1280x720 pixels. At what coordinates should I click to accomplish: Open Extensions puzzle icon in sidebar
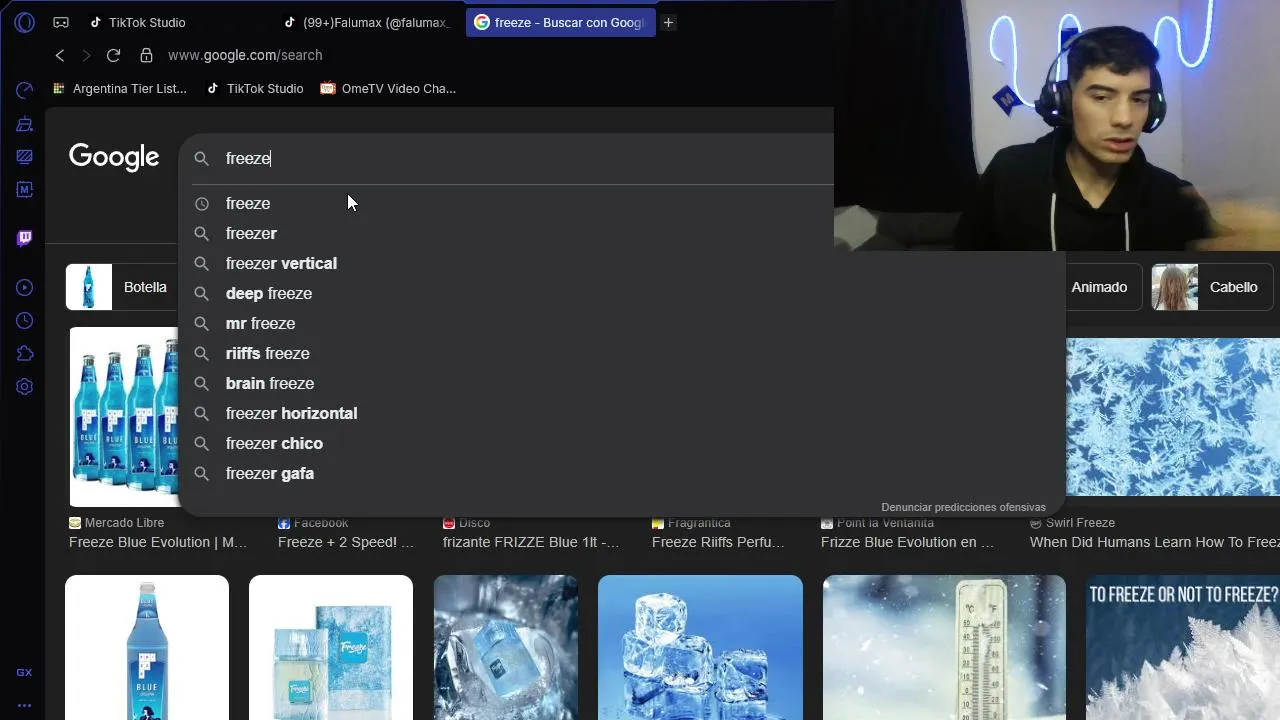[x=25, y=354]
